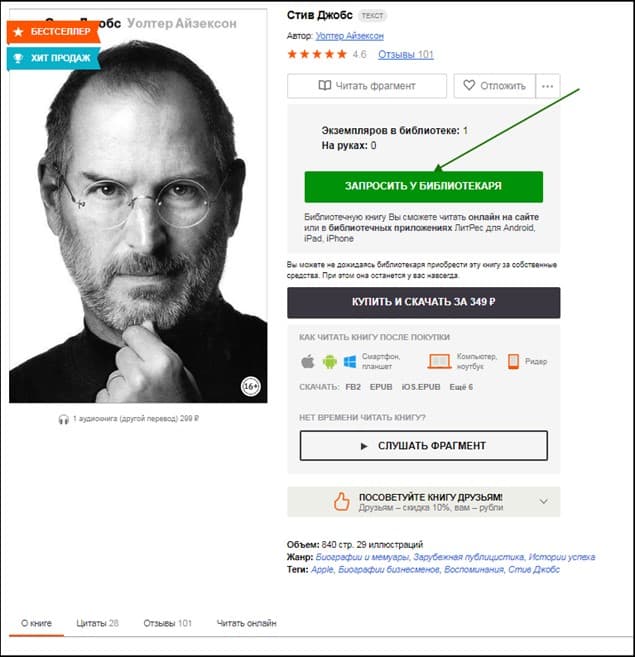Image resolution: width=635 pixels, height=657 pixels.
Task: Open the Читать онлайн tab
Action: coord(246,623)
